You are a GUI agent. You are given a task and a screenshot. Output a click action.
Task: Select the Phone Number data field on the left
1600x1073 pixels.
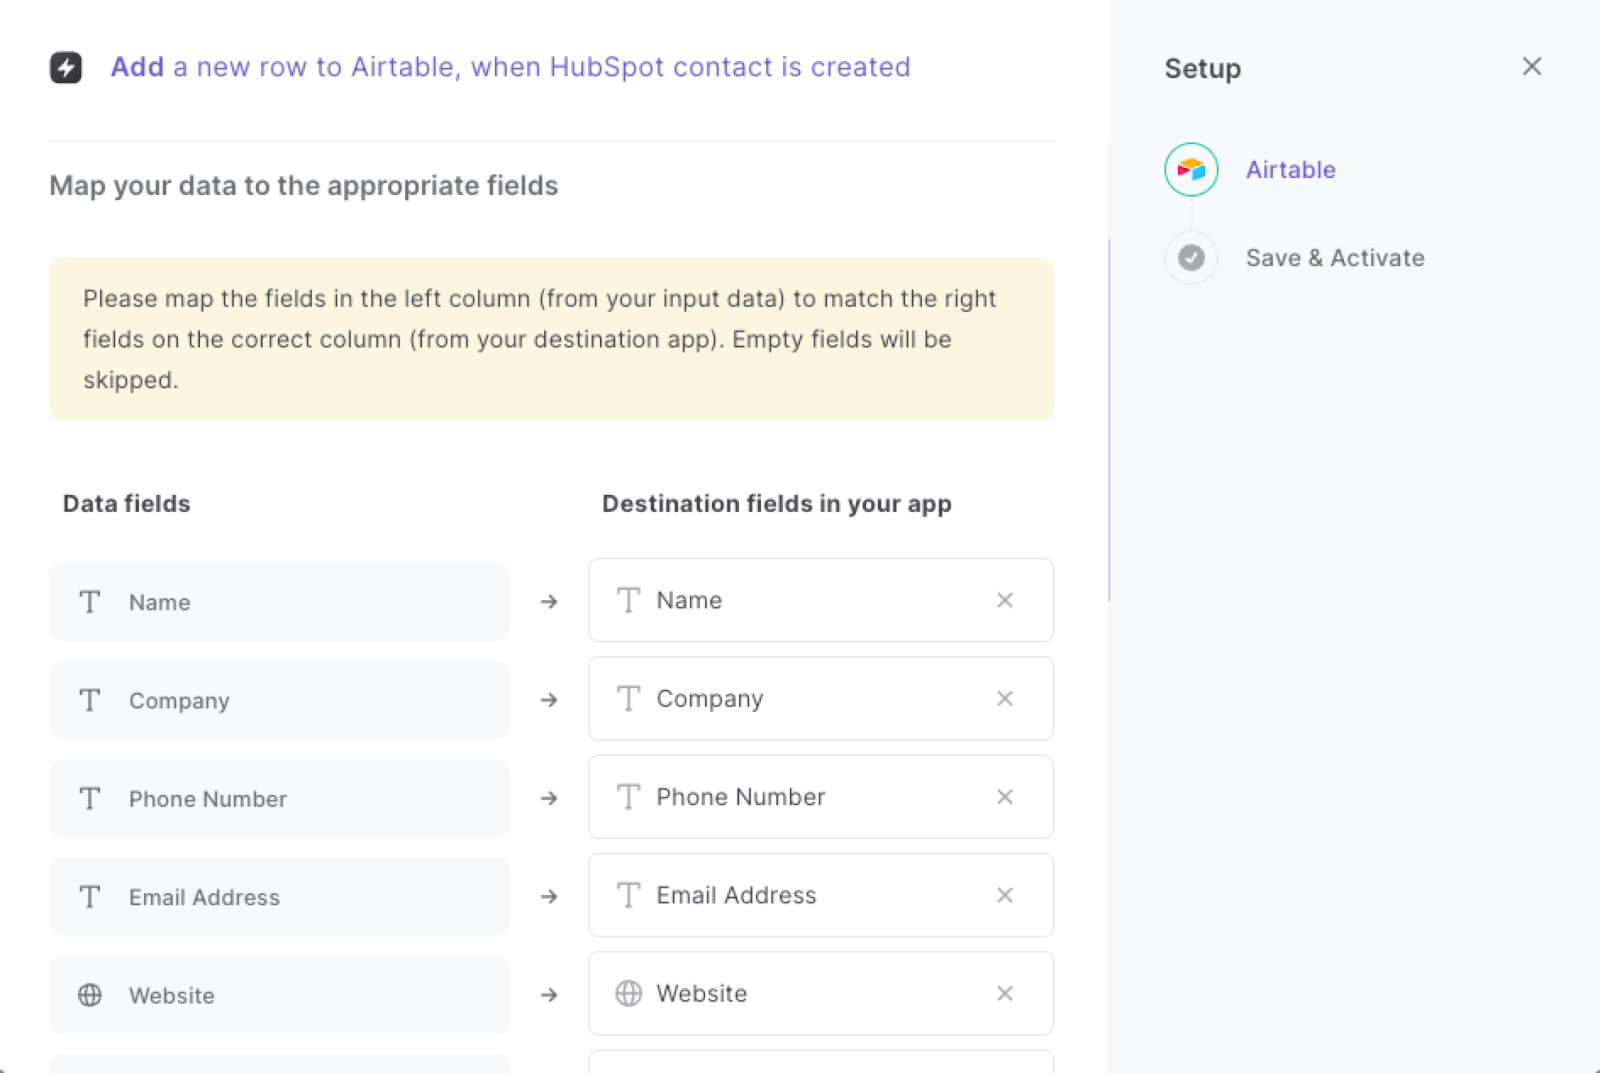click(279, 798)
